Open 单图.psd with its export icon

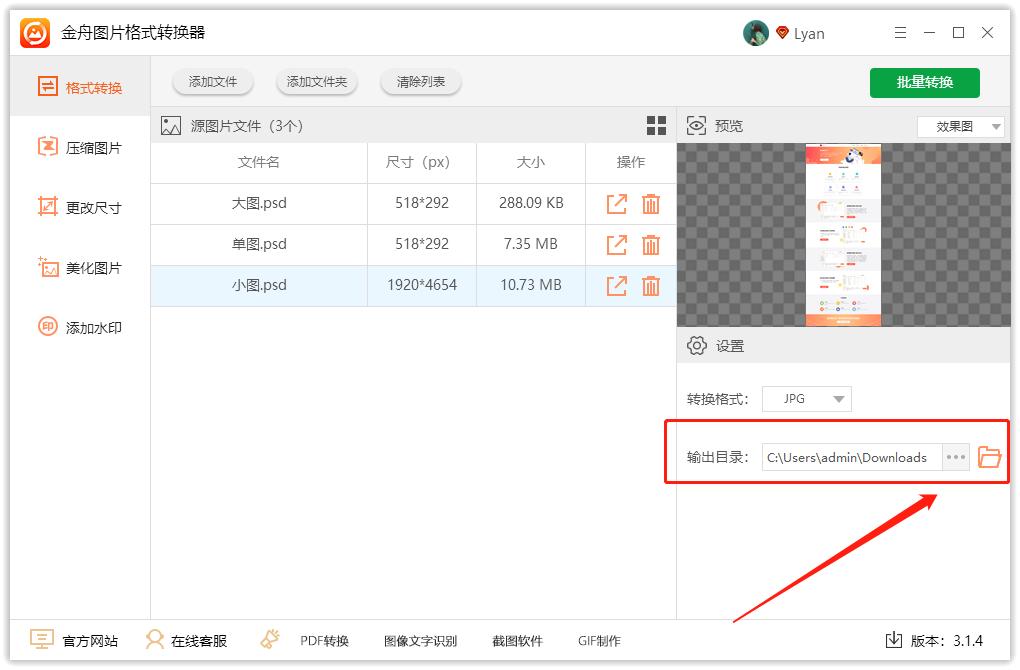click(615, 244)
